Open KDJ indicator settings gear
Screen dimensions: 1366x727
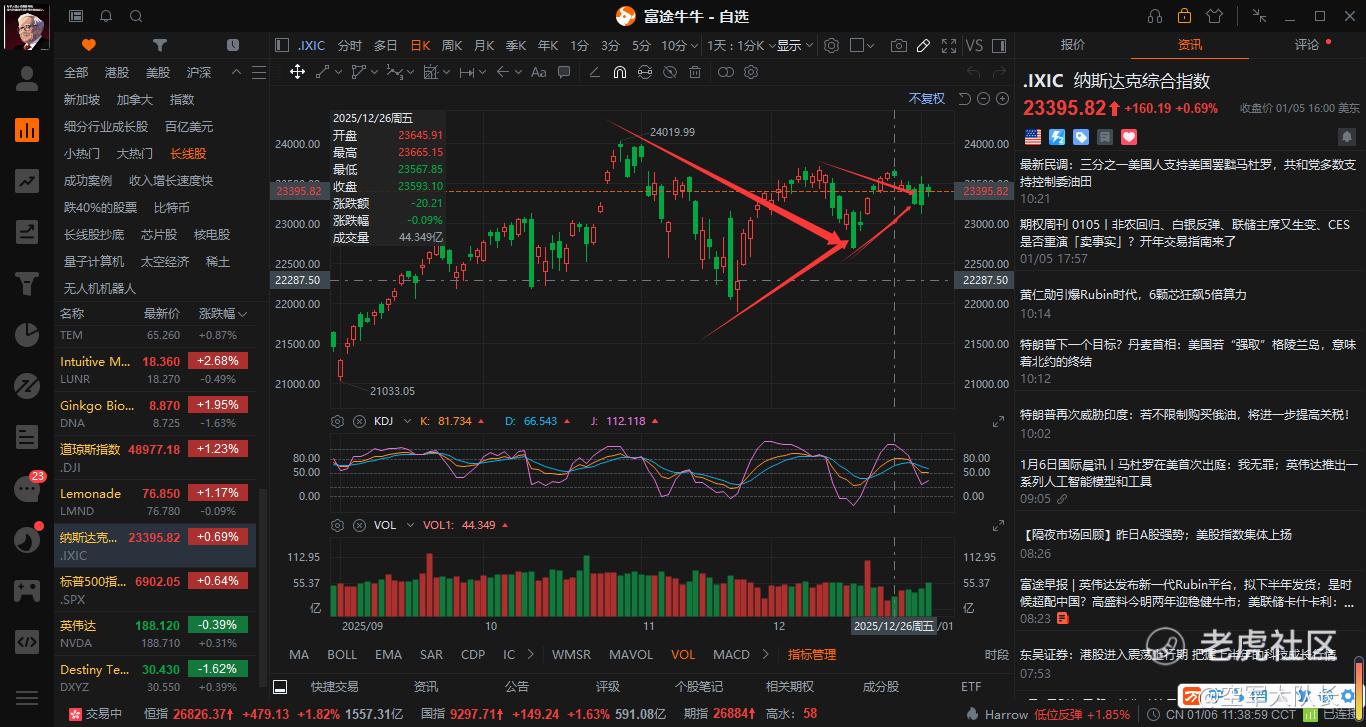pyautogui.click(x=338, y=421)
